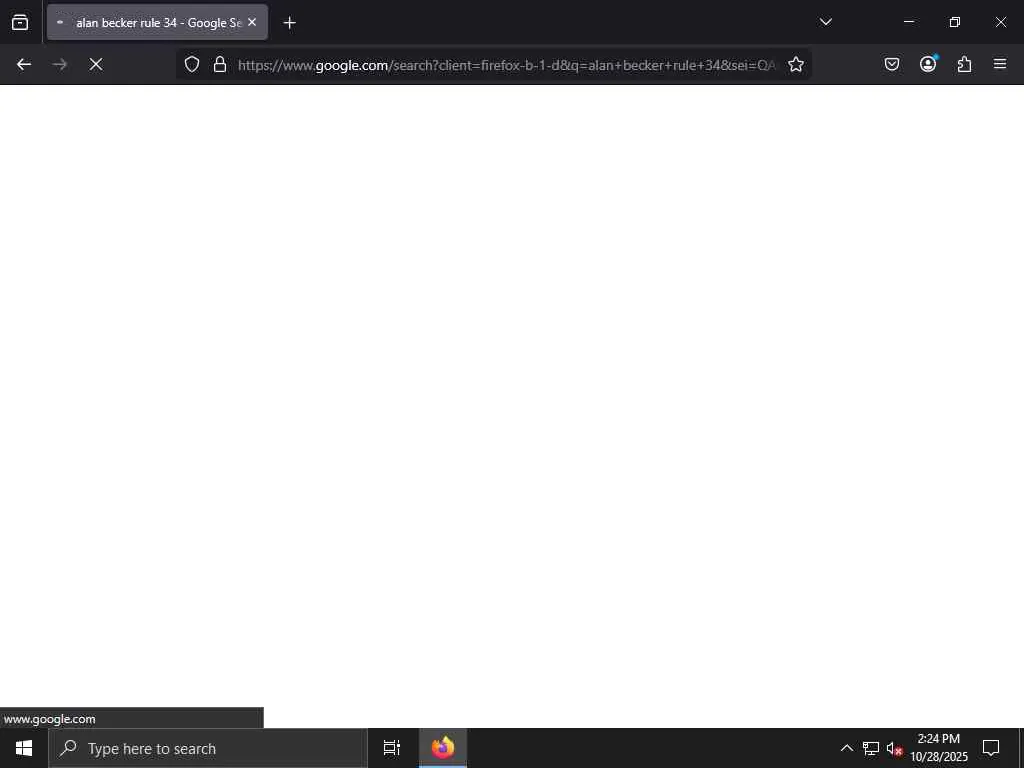This screenshot has width=1024, height=768.
Task: Expand the List all tabs chevron
Action: 825,22
